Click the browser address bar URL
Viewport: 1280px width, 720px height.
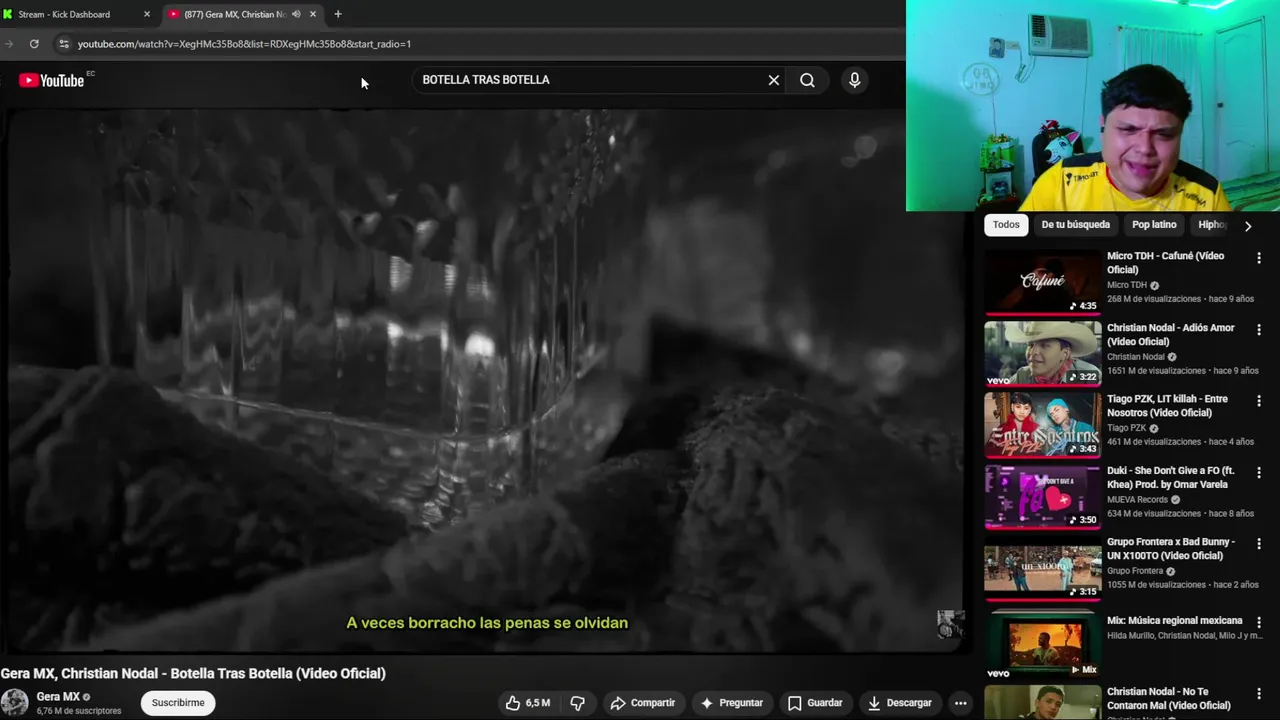(244, 44)
